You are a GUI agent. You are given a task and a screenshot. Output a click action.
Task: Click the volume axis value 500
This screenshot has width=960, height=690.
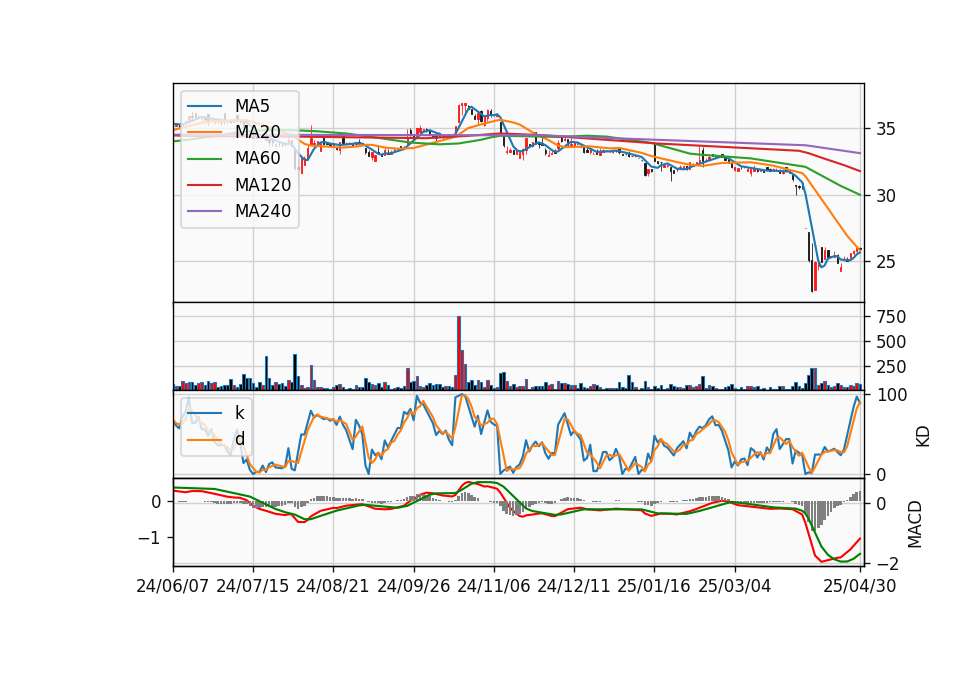[x=891, y=342]
